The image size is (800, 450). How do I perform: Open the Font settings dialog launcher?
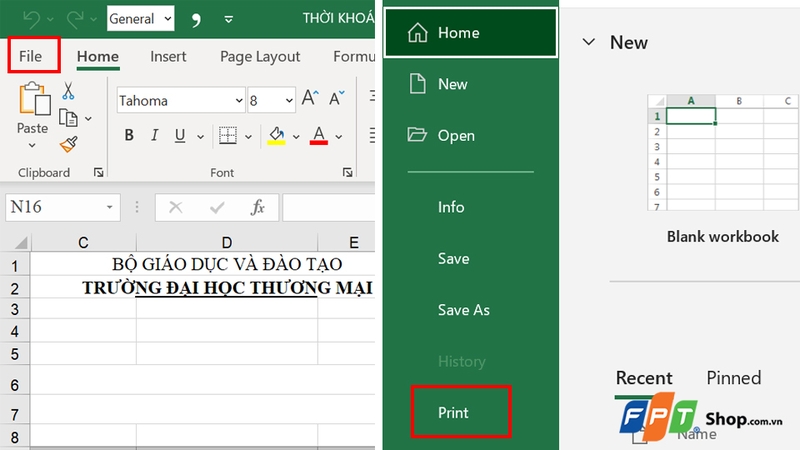click(347, 173)
